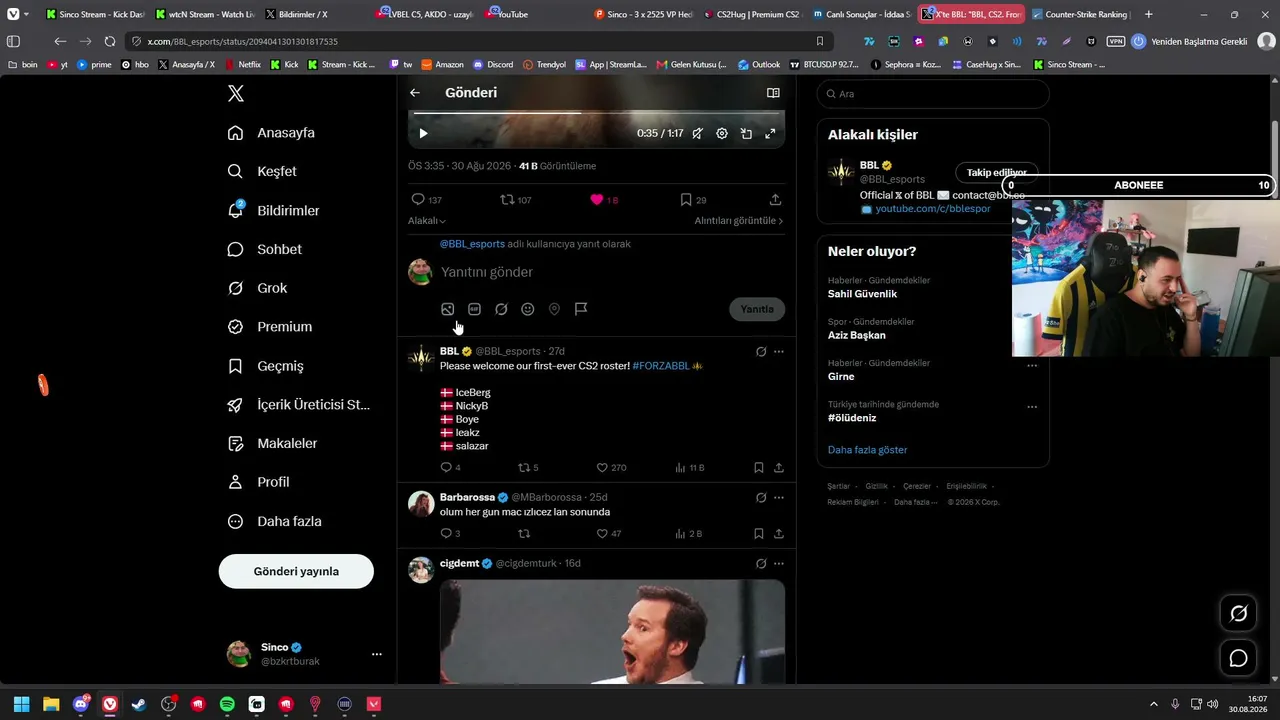Repost the BBL roster reply

[x=528, y=467]
